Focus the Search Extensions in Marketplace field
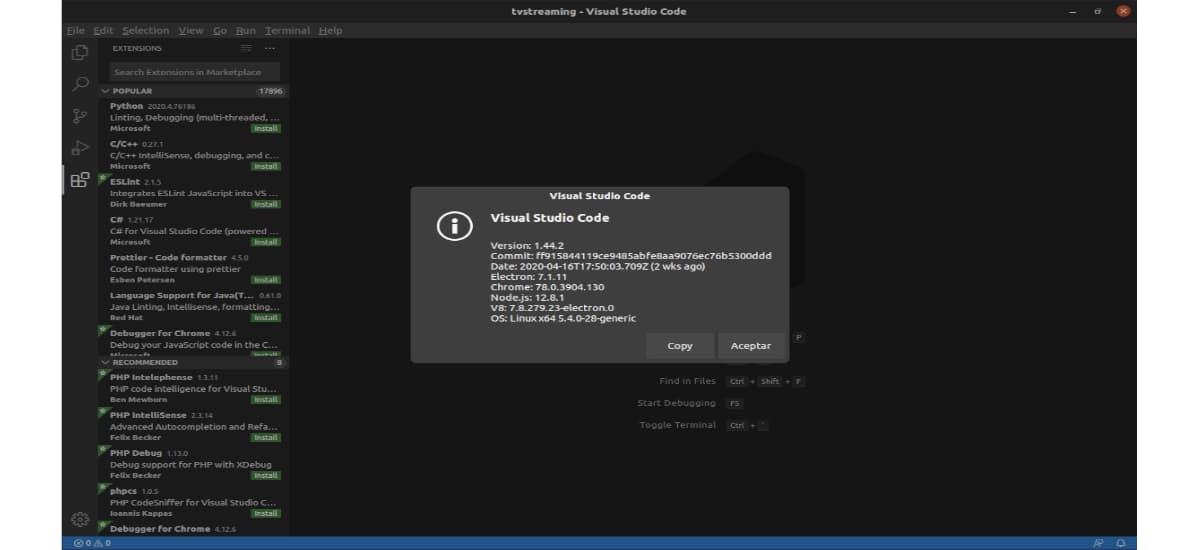 pos(196,72)
